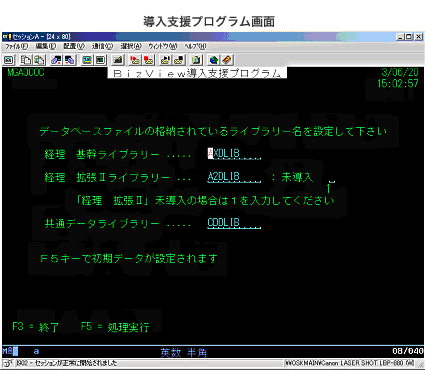Viewport: 425px width, 370px height.
Task: Click the 経理 拡張Ⅱライブラリー label
Action: (x=107, y=177)
